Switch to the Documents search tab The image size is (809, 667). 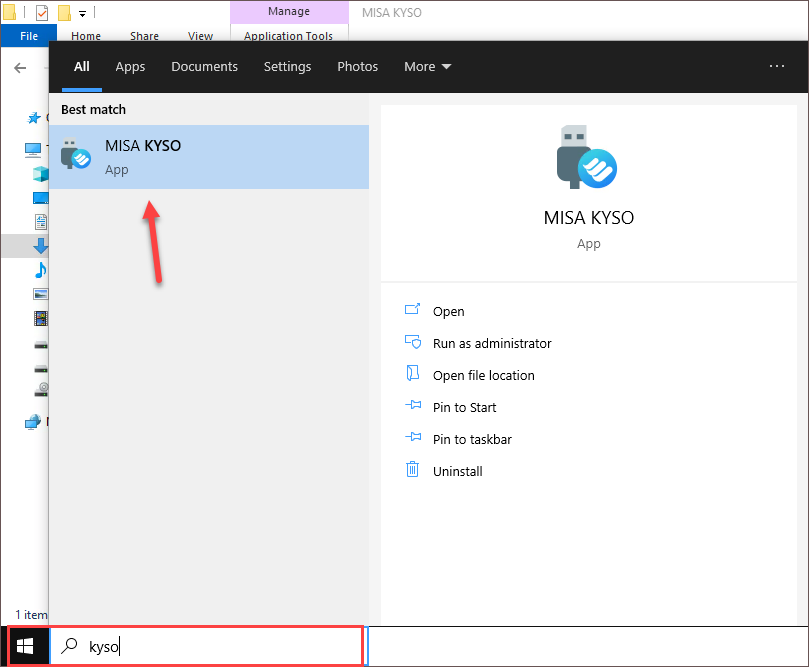[204, 67]
